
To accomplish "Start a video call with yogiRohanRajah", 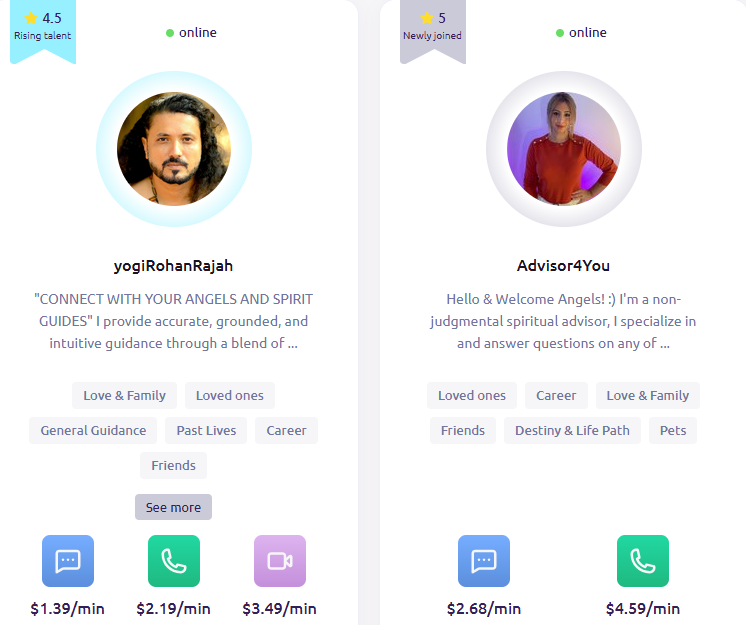I will point(280,561).
